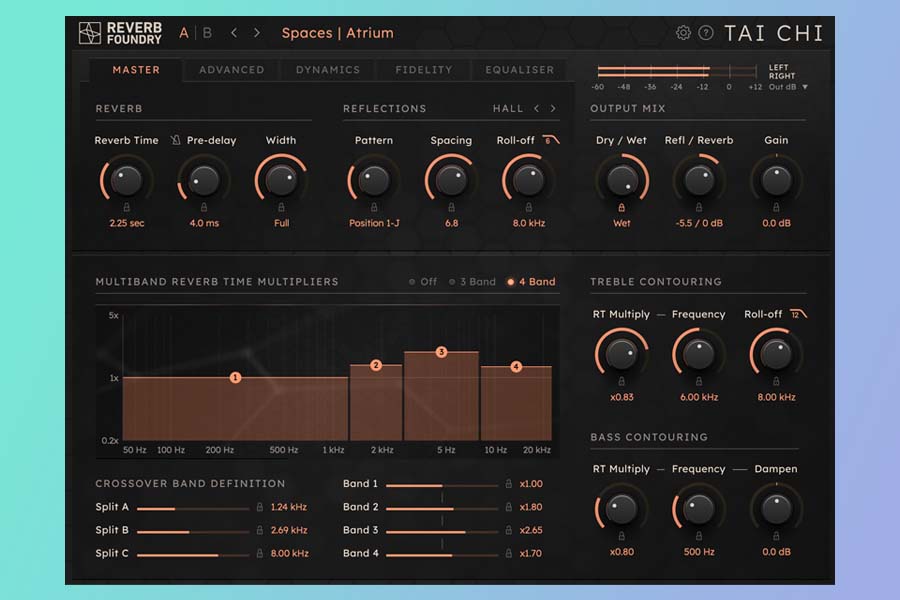The image size is (900, 600).
Task: Toggle the lock icon beside Split A value
Action: click(x=260, y=507)
